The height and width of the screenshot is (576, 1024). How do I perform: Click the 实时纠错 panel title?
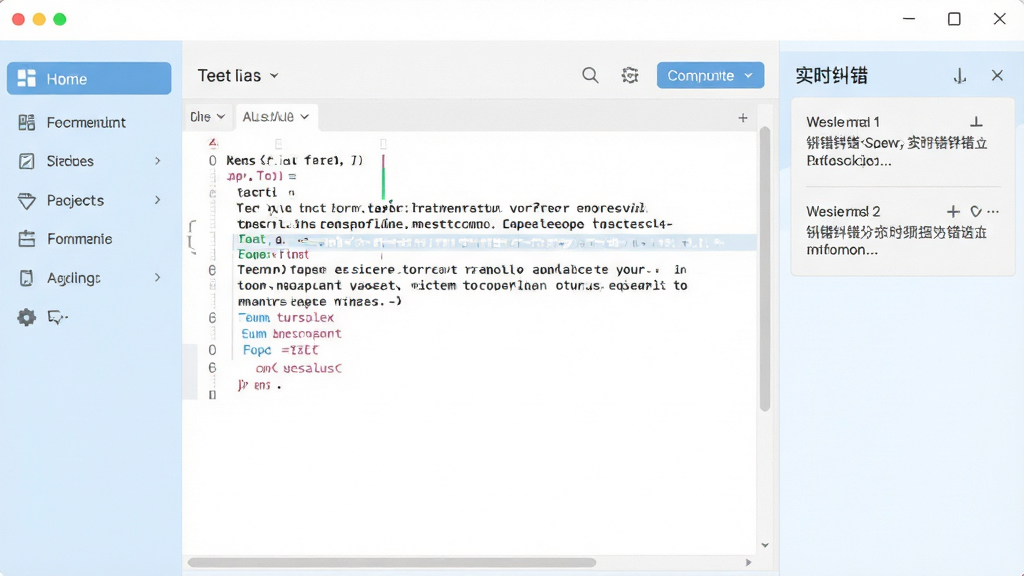click(x=831, y=76)
